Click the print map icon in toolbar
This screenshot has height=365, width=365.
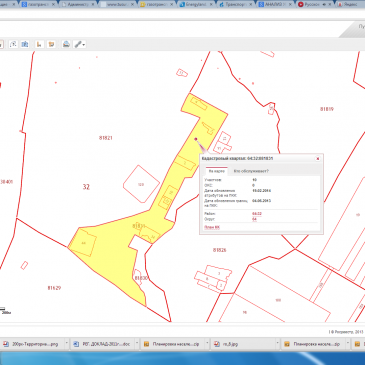pyautogui.click(x=66, y=44)
